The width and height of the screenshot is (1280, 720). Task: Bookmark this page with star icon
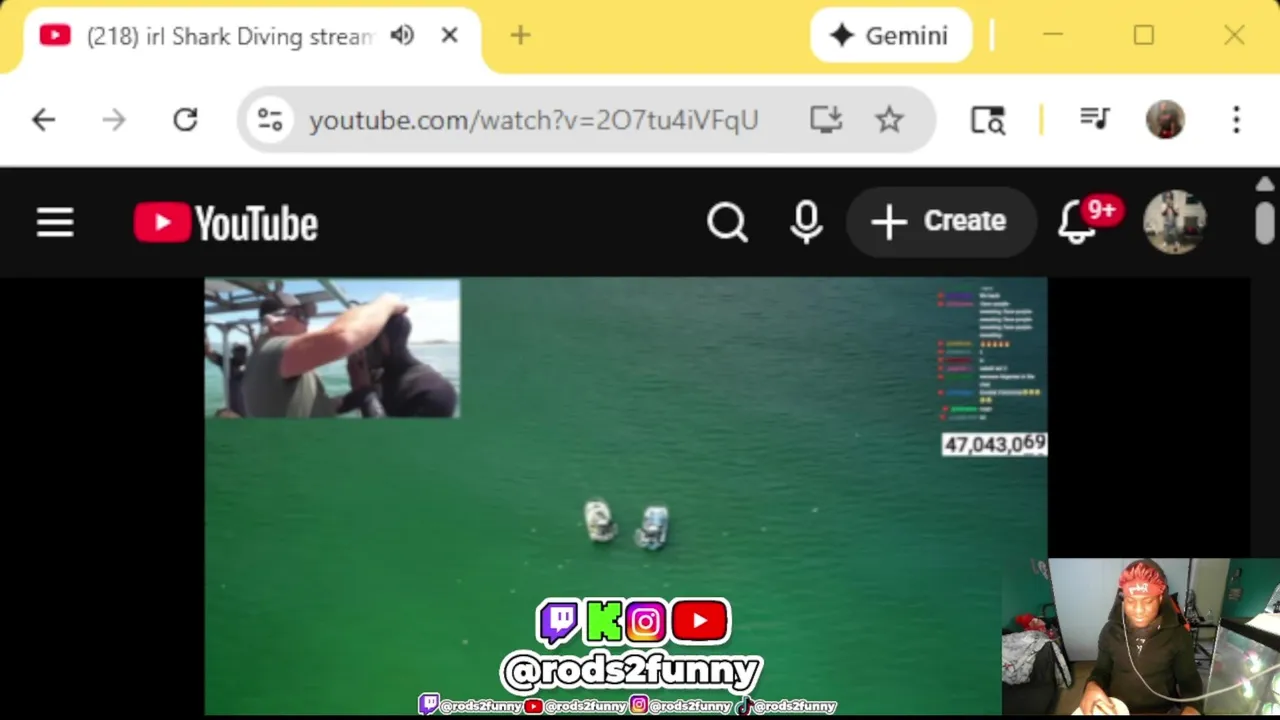pos(889,120)
